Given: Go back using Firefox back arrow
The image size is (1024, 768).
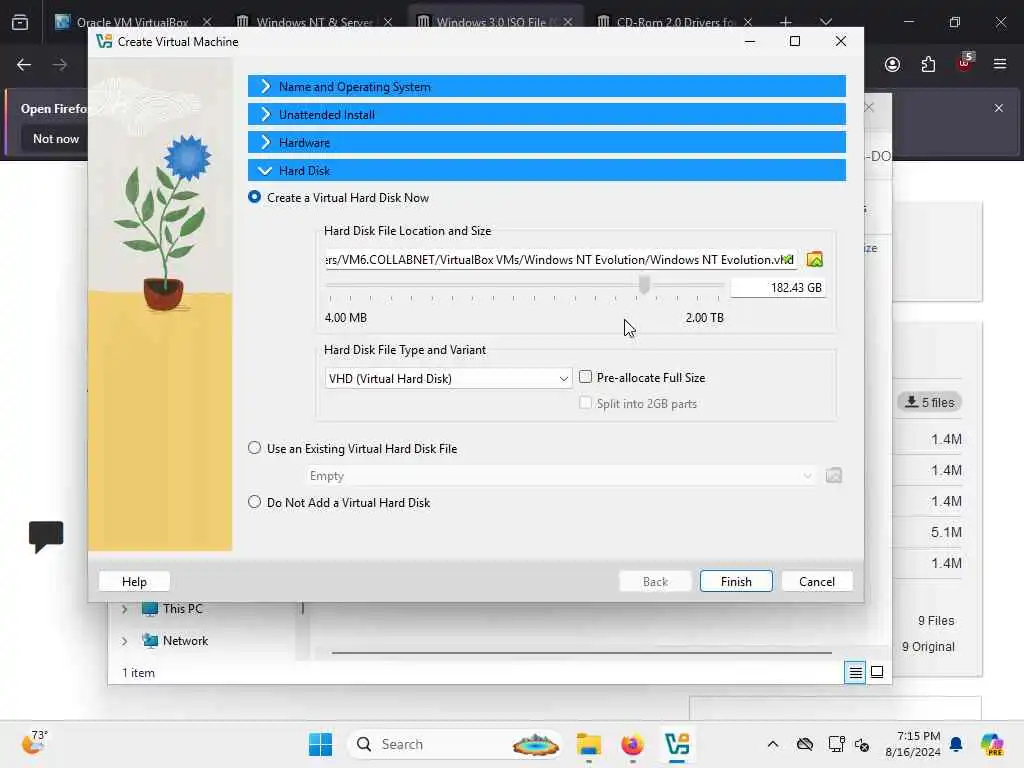Looking at the screenshot, I should pyautogui.click(x=24, y=64).
